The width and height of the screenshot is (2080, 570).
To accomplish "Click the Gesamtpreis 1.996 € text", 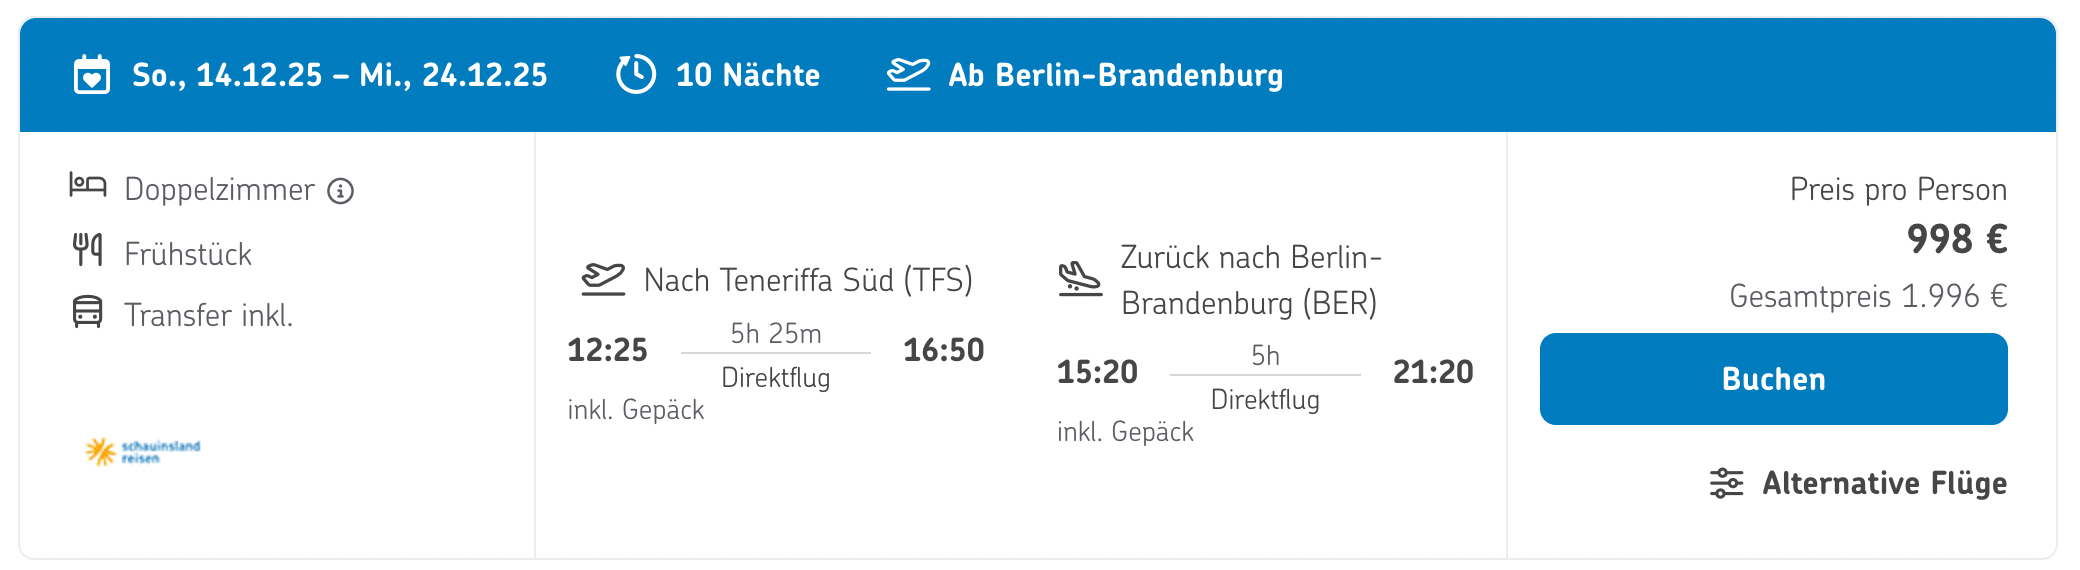I will [1868, 296].
